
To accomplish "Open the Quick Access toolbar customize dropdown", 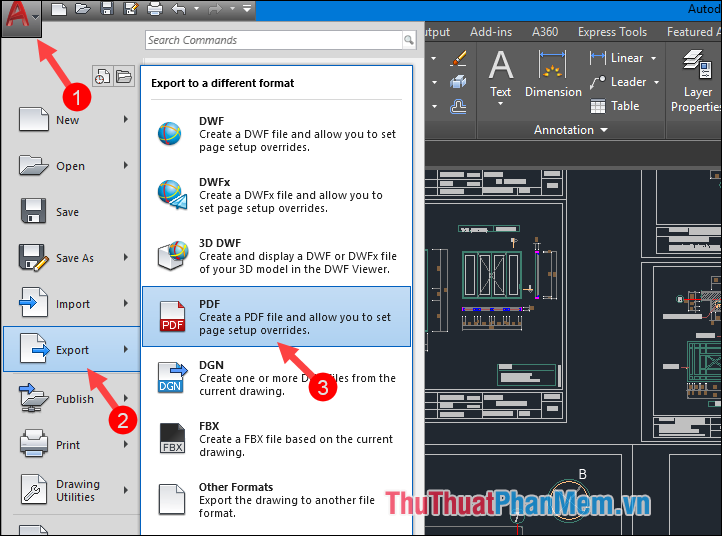I will point(247,10).
